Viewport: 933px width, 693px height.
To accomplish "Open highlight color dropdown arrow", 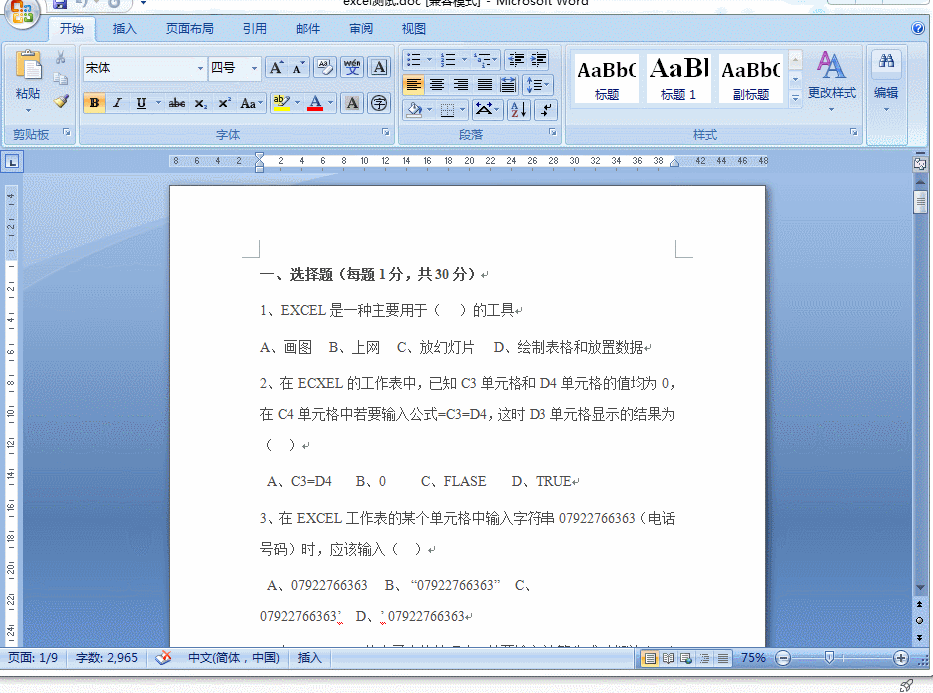I will tap(297, 103).
